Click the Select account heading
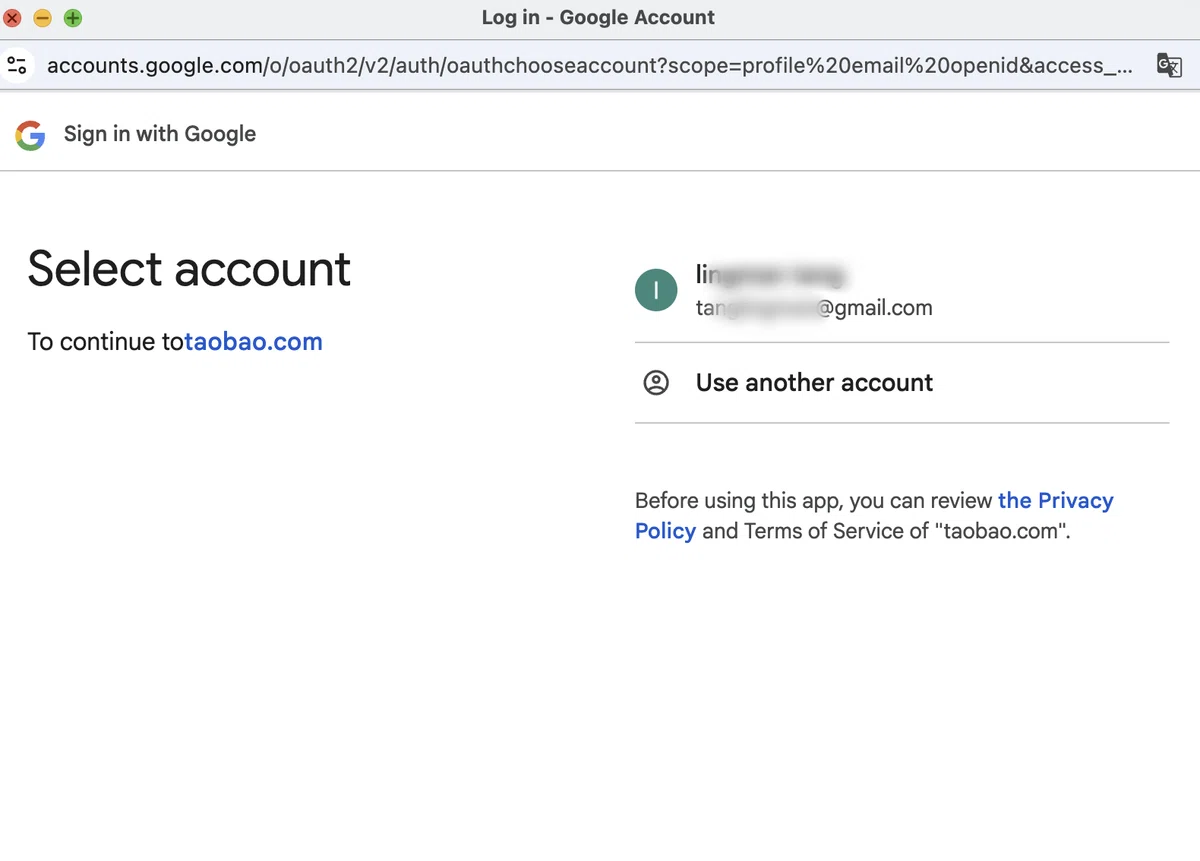1200x861 pixels. point(189,269)
